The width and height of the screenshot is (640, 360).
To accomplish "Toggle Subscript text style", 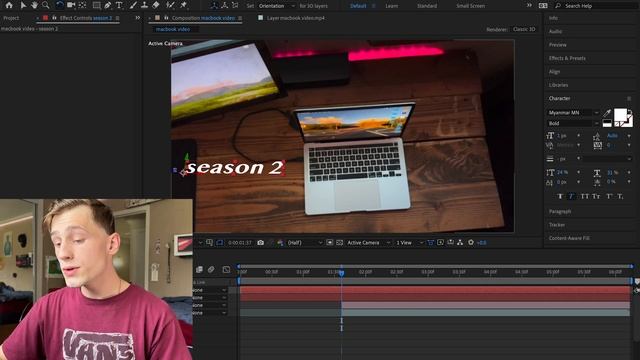I will coord(620,196).
